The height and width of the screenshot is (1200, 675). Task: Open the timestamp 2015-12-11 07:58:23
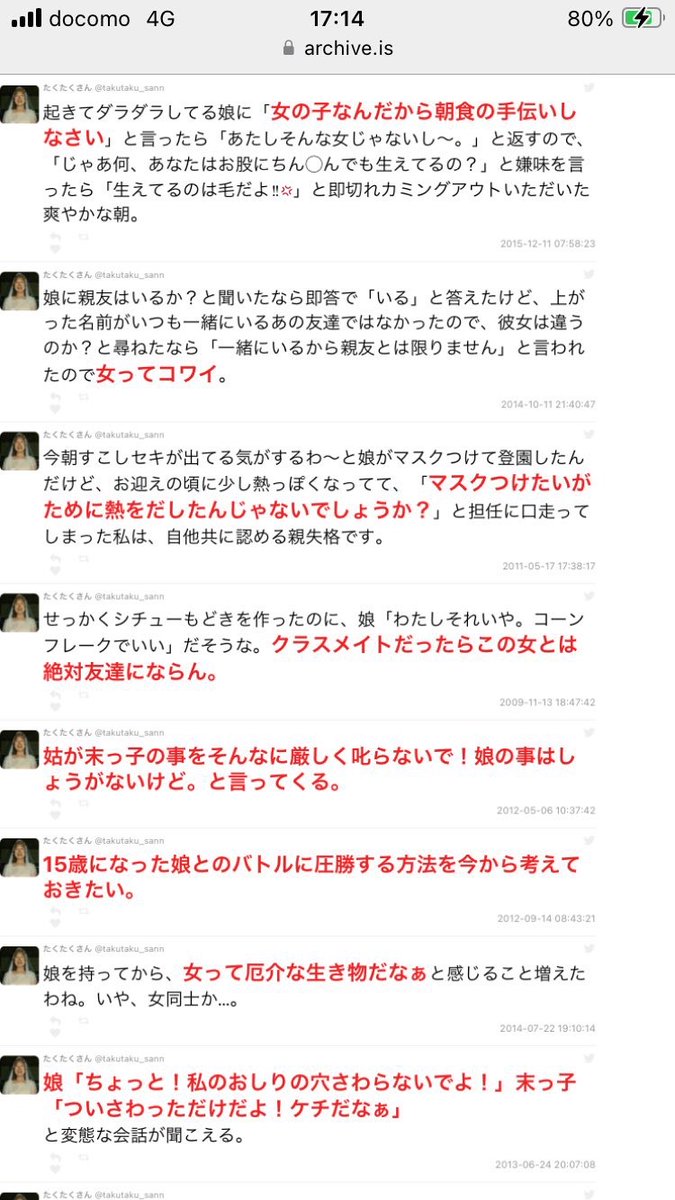tap(548, 243)
